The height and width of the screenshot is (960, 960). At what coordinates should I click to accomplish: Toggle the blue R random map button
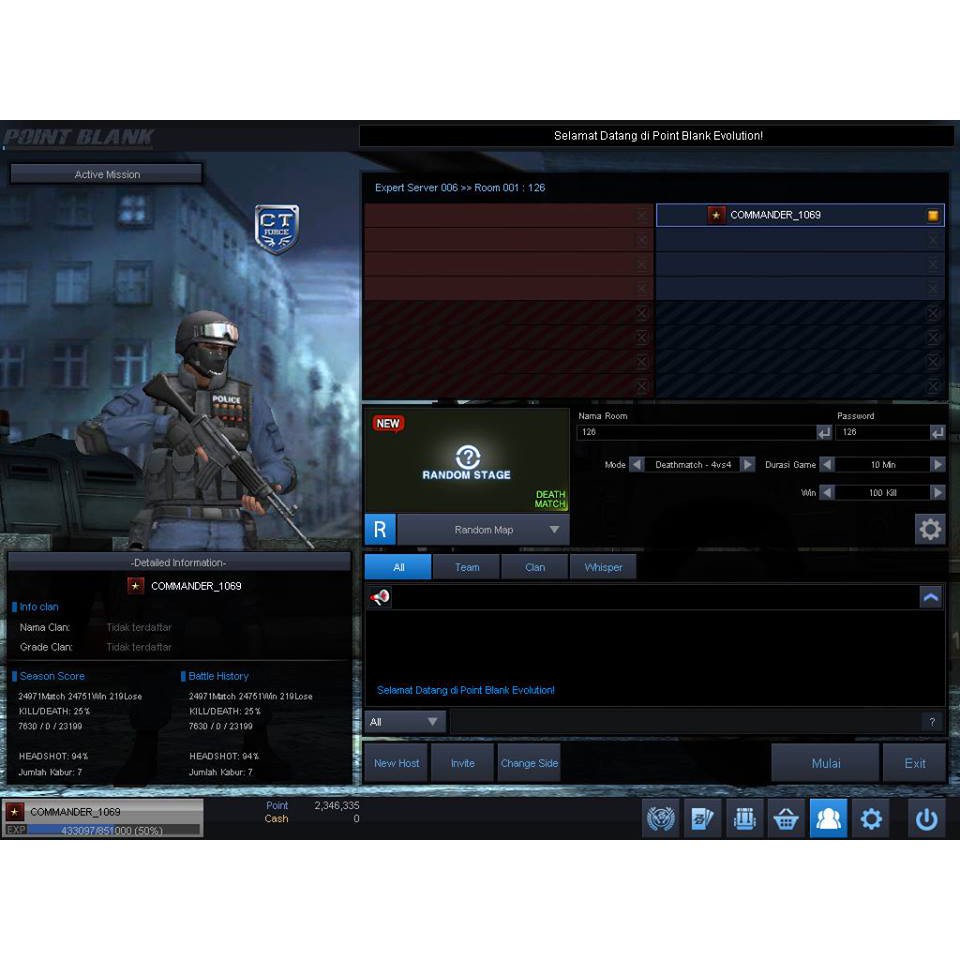coord(380,530)
